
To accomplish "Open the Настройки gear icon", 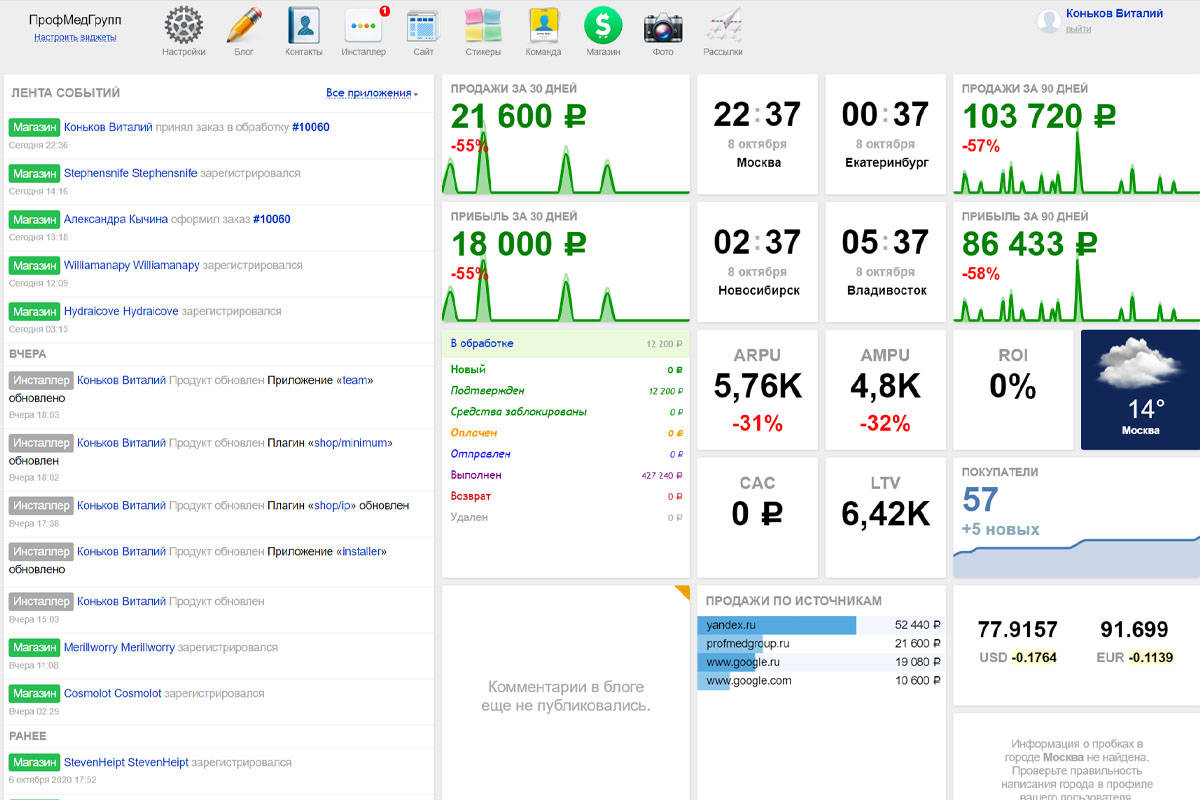I will [x=184, y=26].
